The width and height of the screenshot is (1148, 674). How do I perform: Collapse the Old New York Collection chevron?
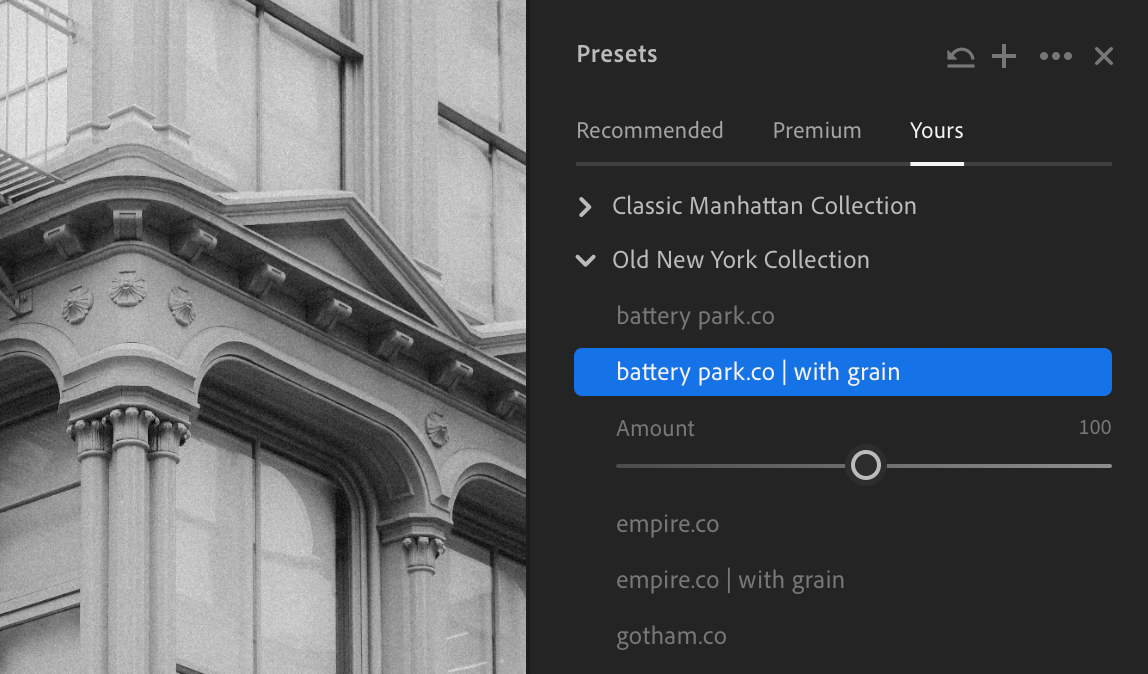(x=586, y=261)
